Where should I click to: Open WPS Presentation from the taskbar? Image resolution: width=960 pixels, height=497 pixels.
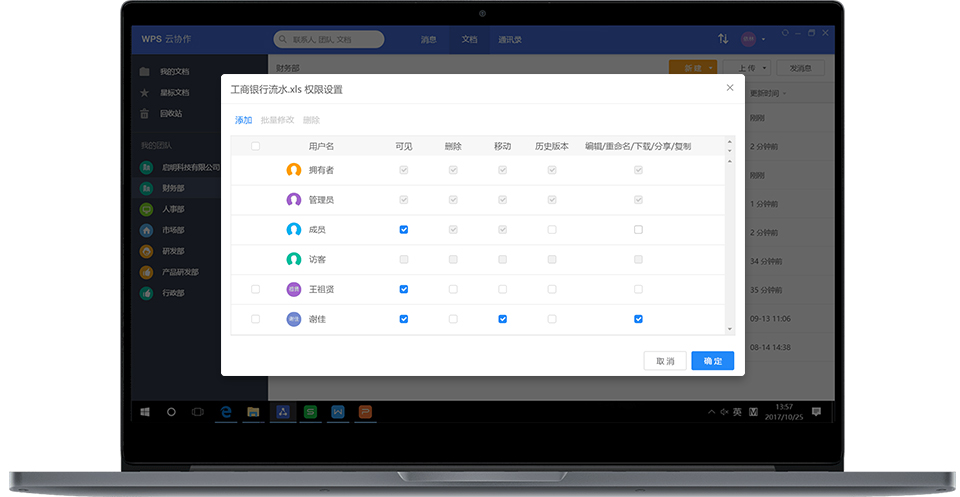(x=366, y=411)
